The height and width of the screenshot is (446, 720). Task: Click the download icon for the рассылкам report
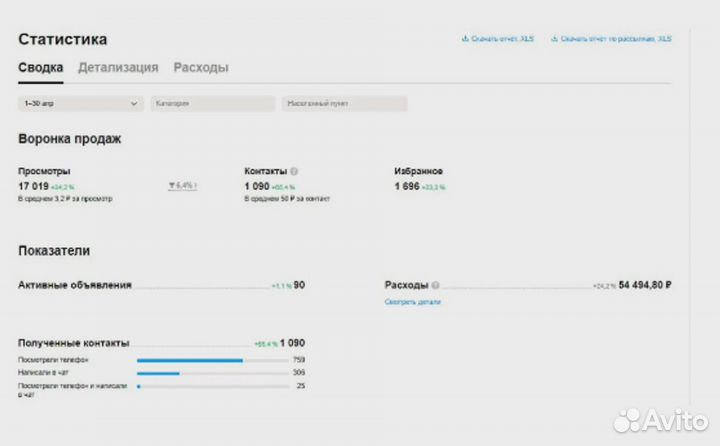(x=554, y=39)
